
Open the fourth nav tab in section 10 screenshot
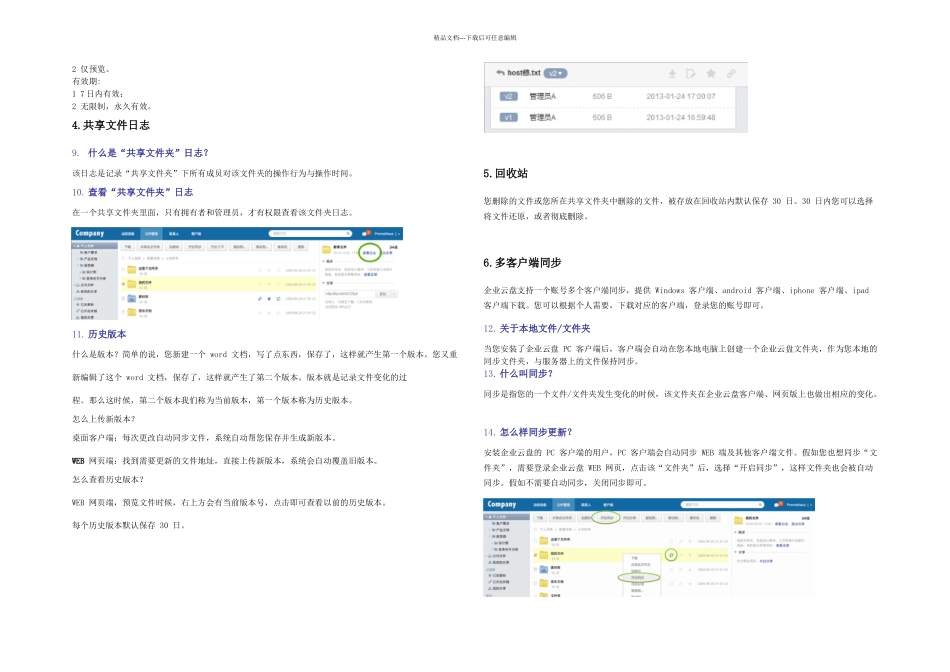[x=196, y=233]
